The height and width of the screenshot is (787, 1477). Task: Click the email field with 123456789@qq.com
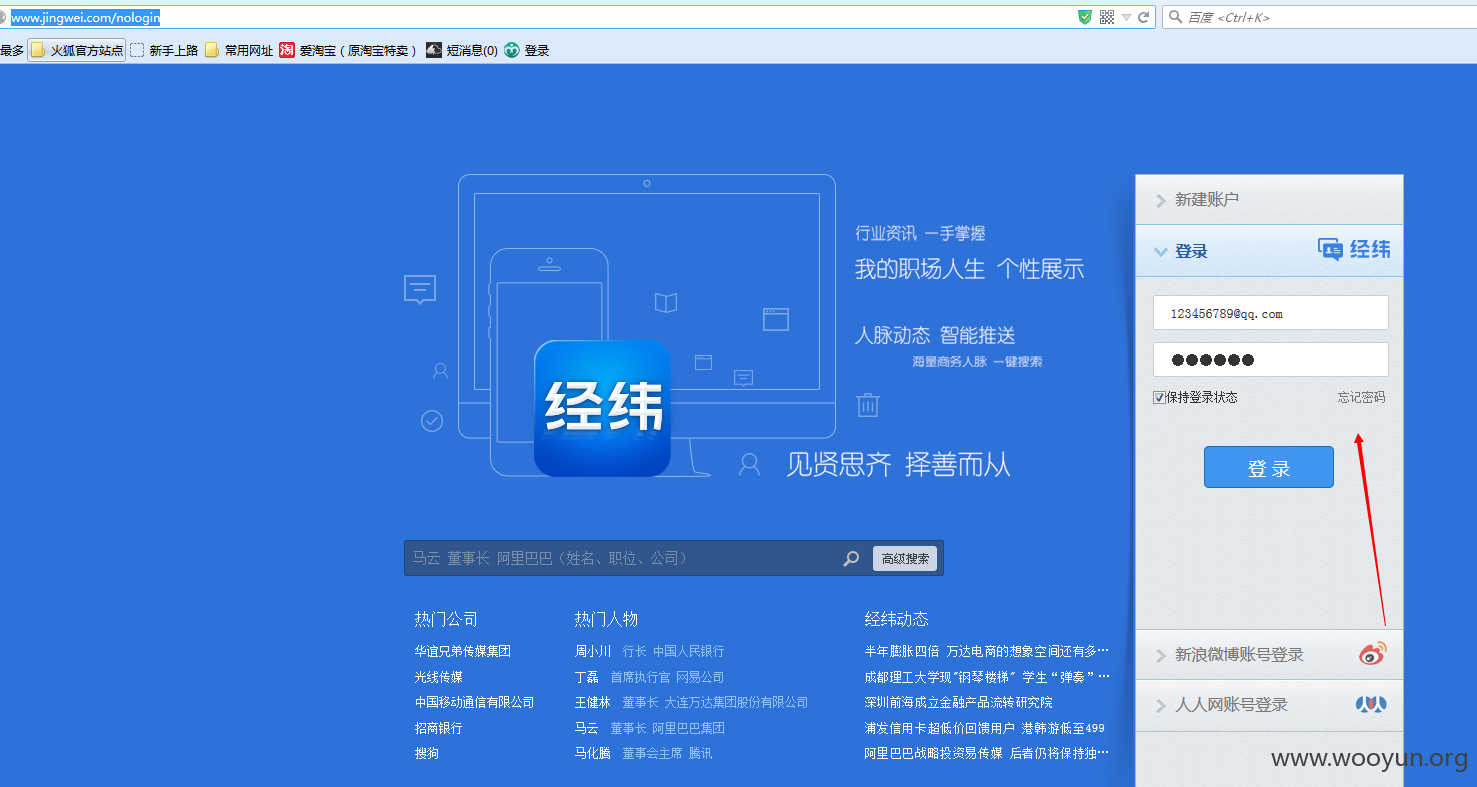1270,312
